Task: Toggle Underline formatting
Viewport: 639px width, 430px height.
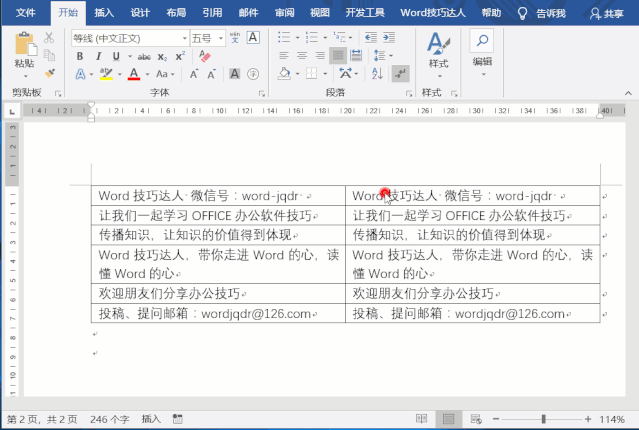Action: coord(116,56)
